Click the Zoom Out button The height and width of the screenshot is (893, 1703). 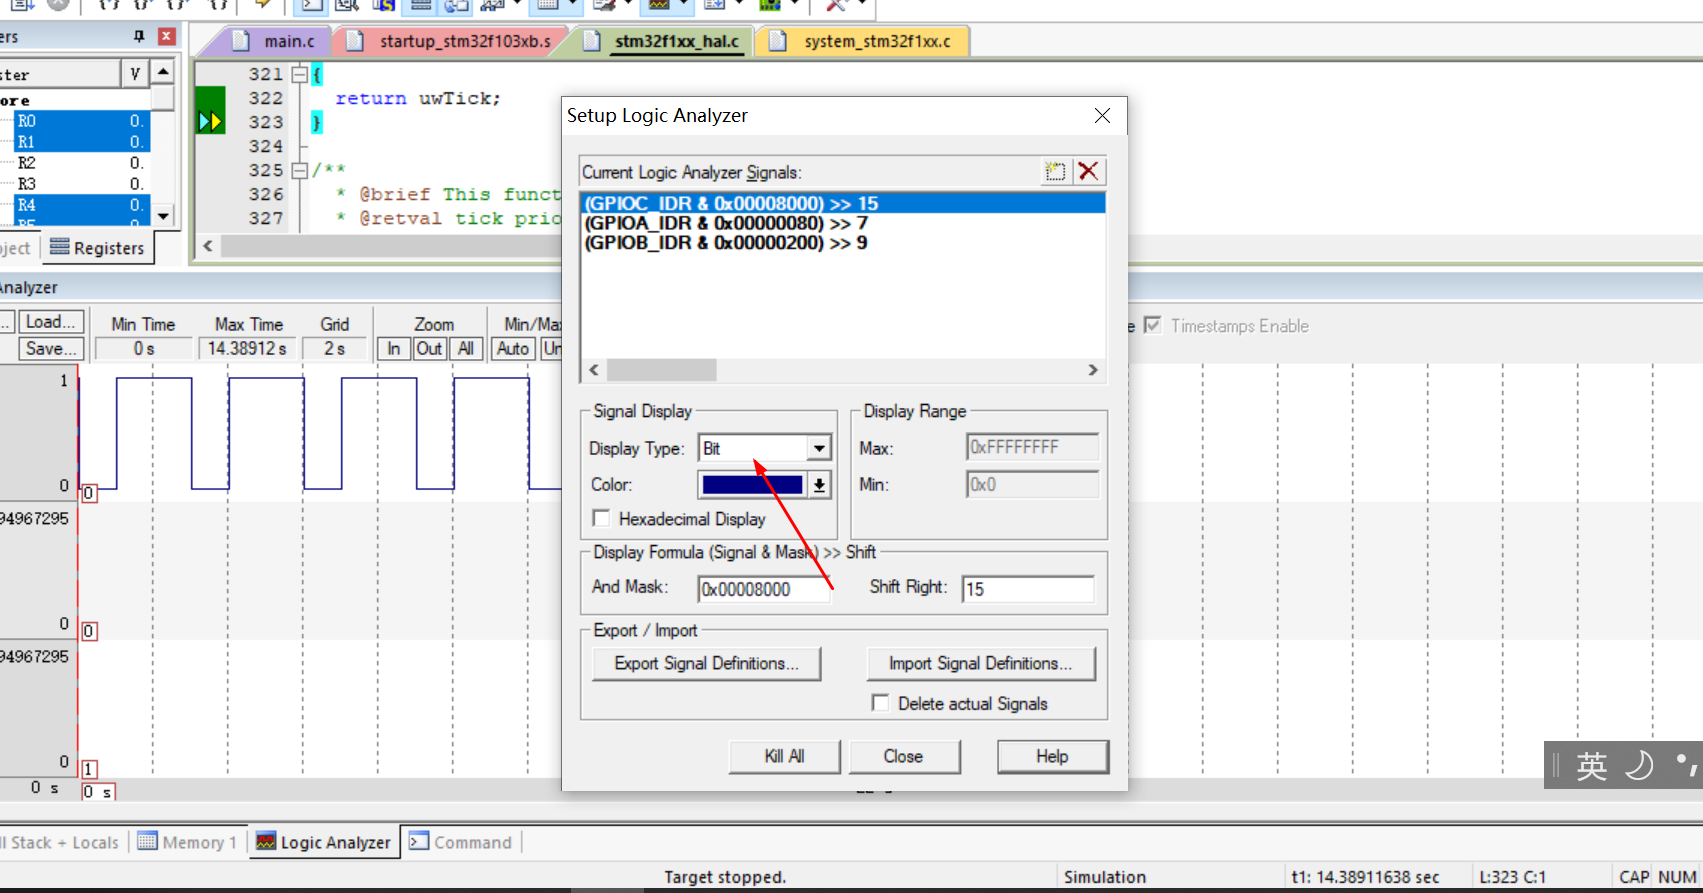[x=430, y=348]
